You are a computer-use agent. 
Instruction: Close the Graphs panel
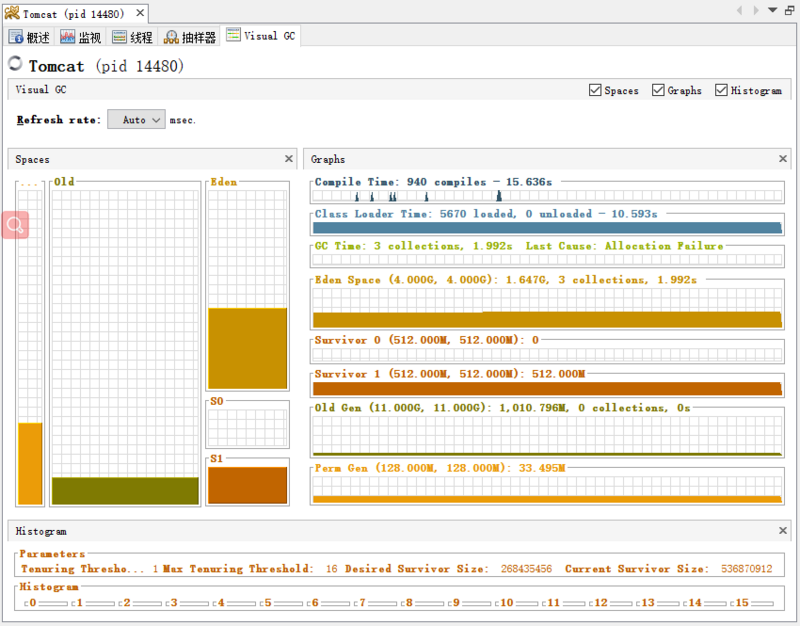[x=782, y=158]
